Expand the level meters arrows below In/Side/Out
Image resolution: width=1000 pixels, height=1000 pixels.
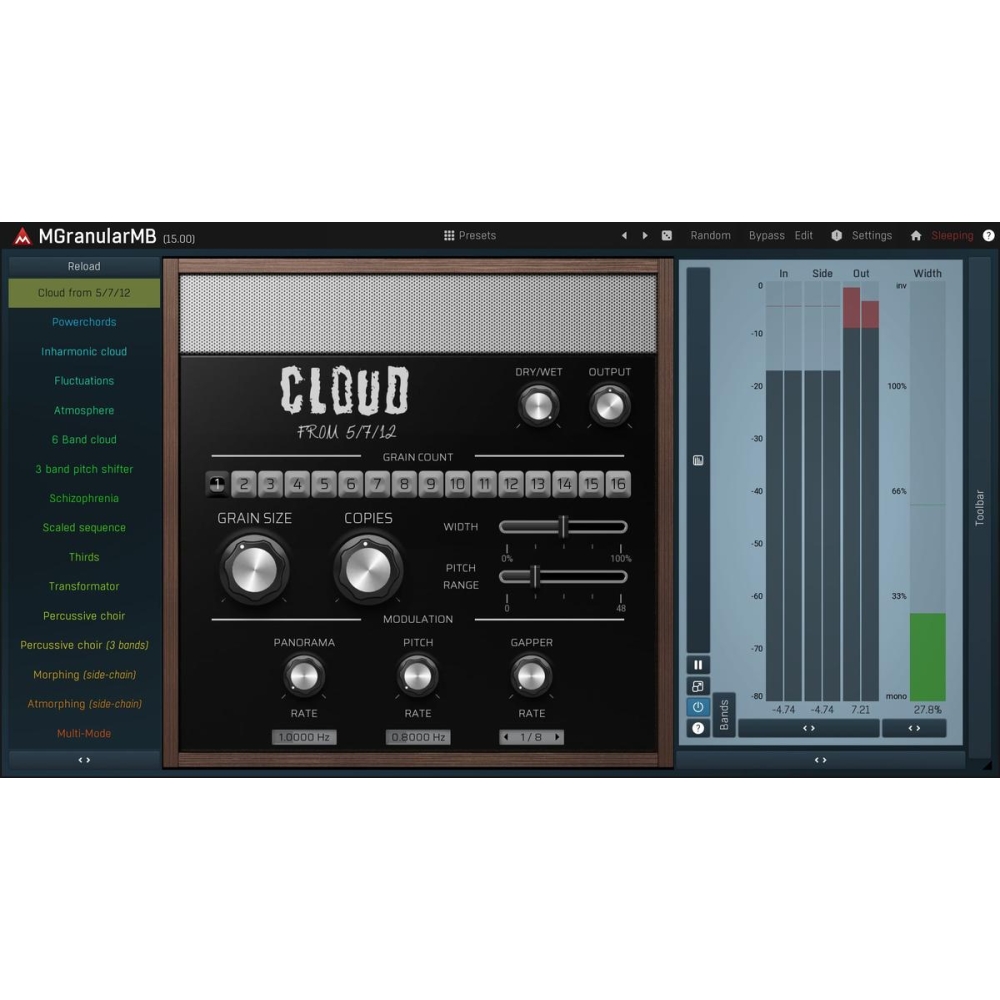pos(809,728)
